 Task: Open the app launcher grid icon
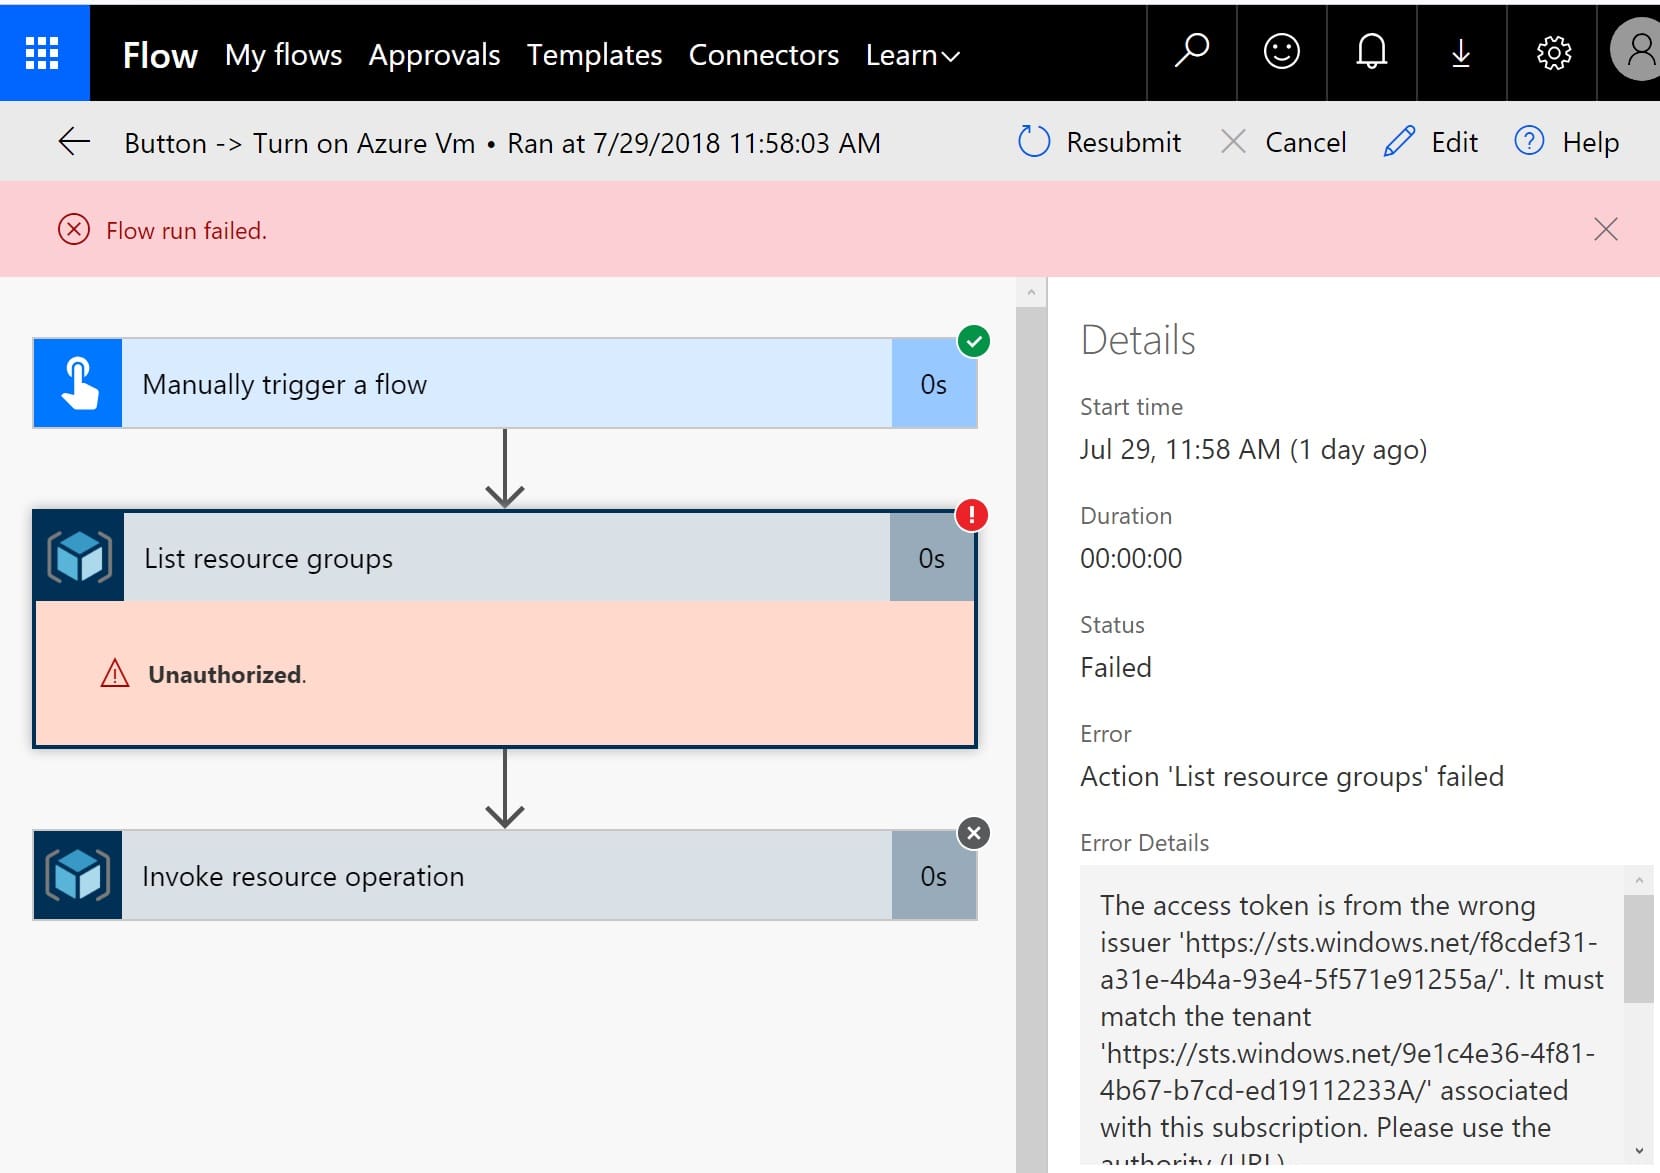pos(44,52)
